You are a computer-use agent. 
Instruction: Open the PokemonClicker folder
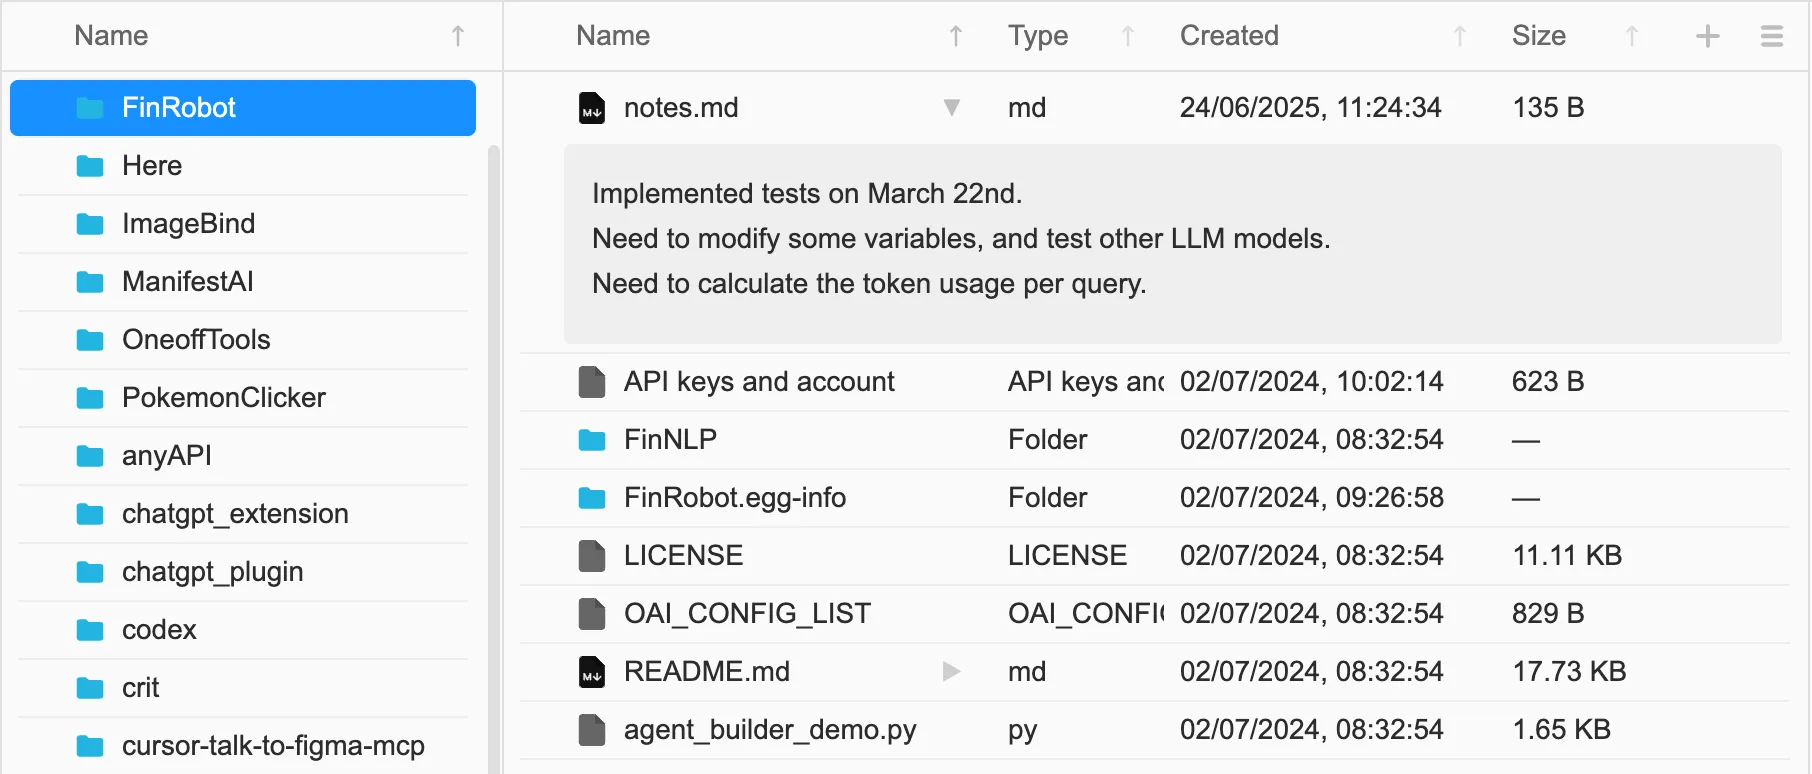223,398
